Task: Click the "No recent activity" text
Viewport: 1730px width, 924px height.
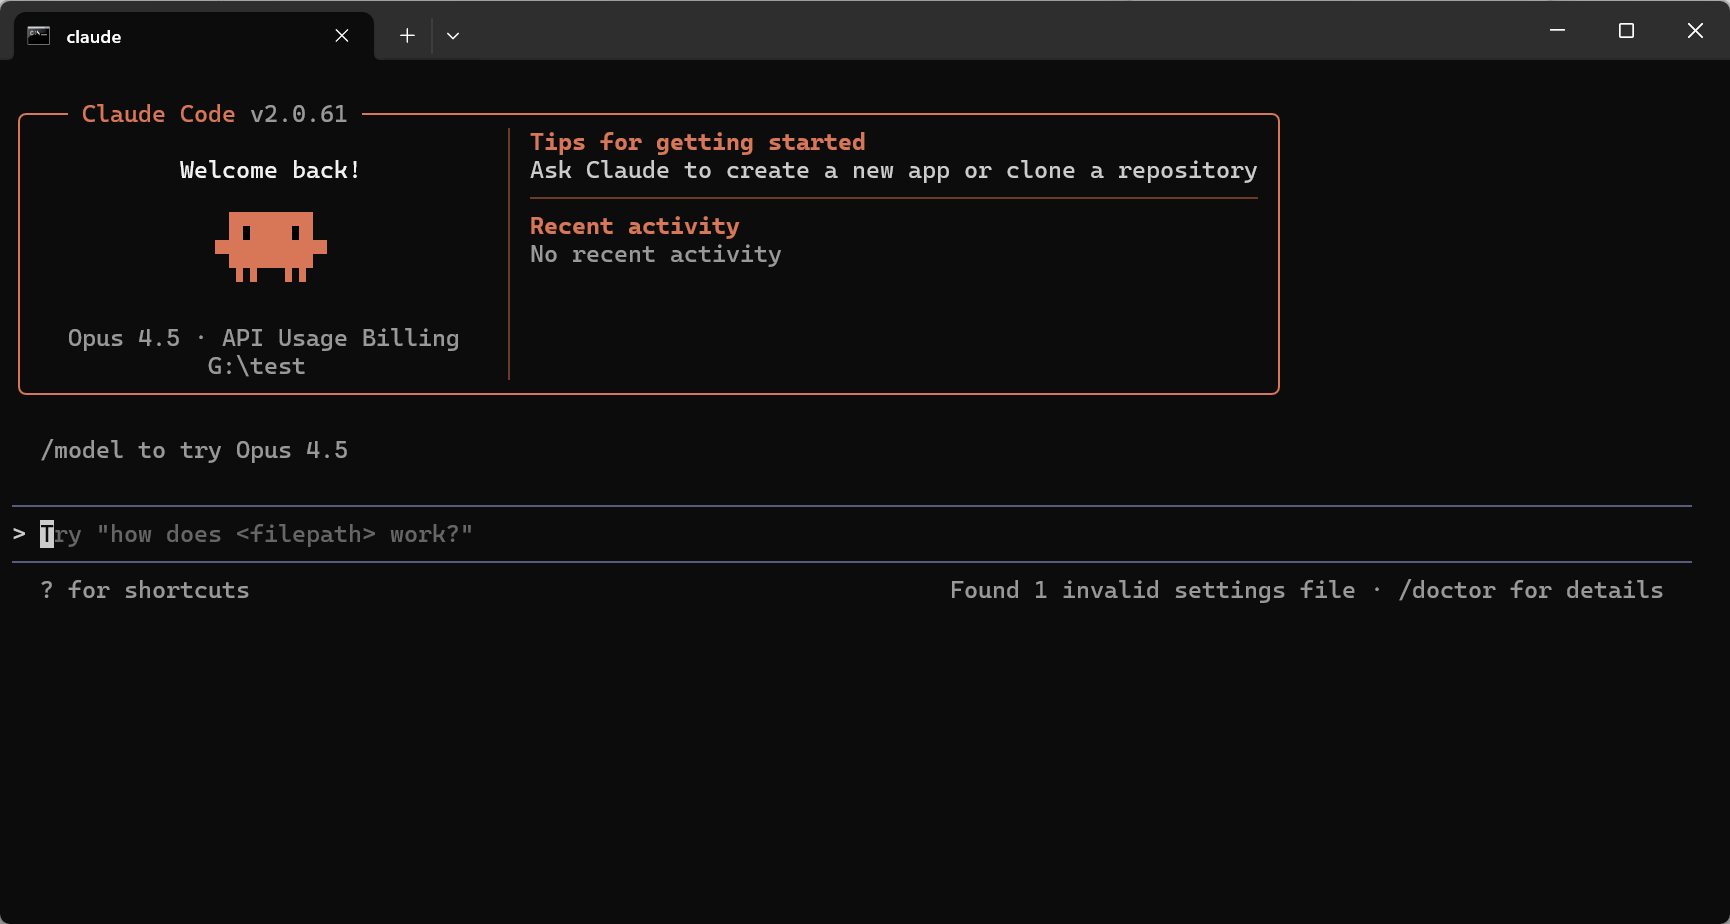Action: 655,254
